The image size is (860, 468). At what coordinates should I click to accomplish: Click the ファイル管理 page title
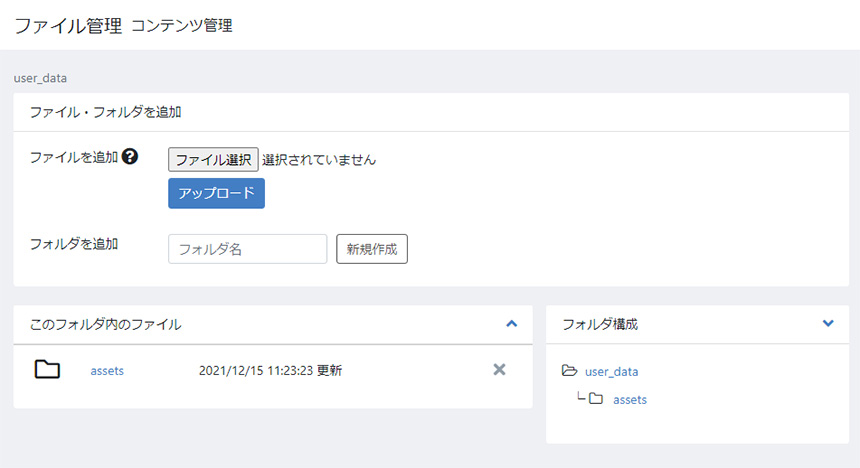pos(68,25)
